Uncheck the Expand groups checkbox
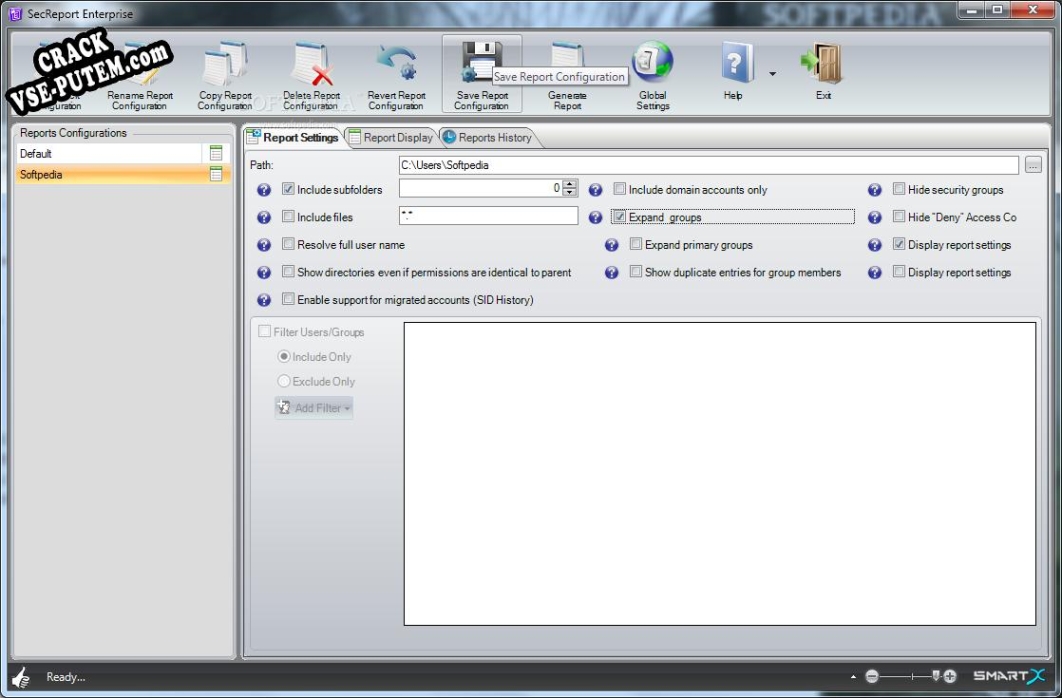 coord(620,217)
